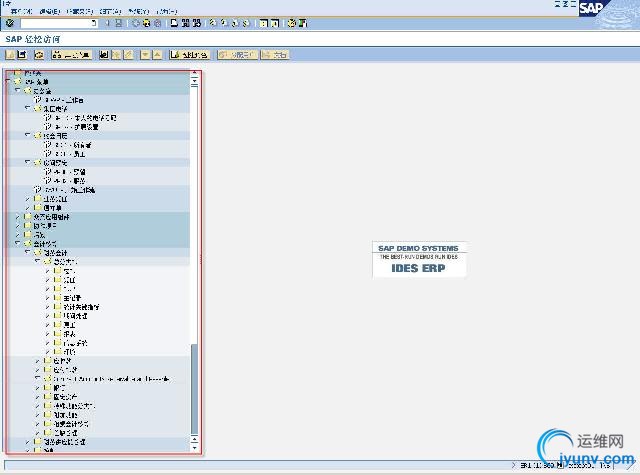Click the Previous Page navigation icon
This screenshot has width=640, height=475.
[224, 23]
